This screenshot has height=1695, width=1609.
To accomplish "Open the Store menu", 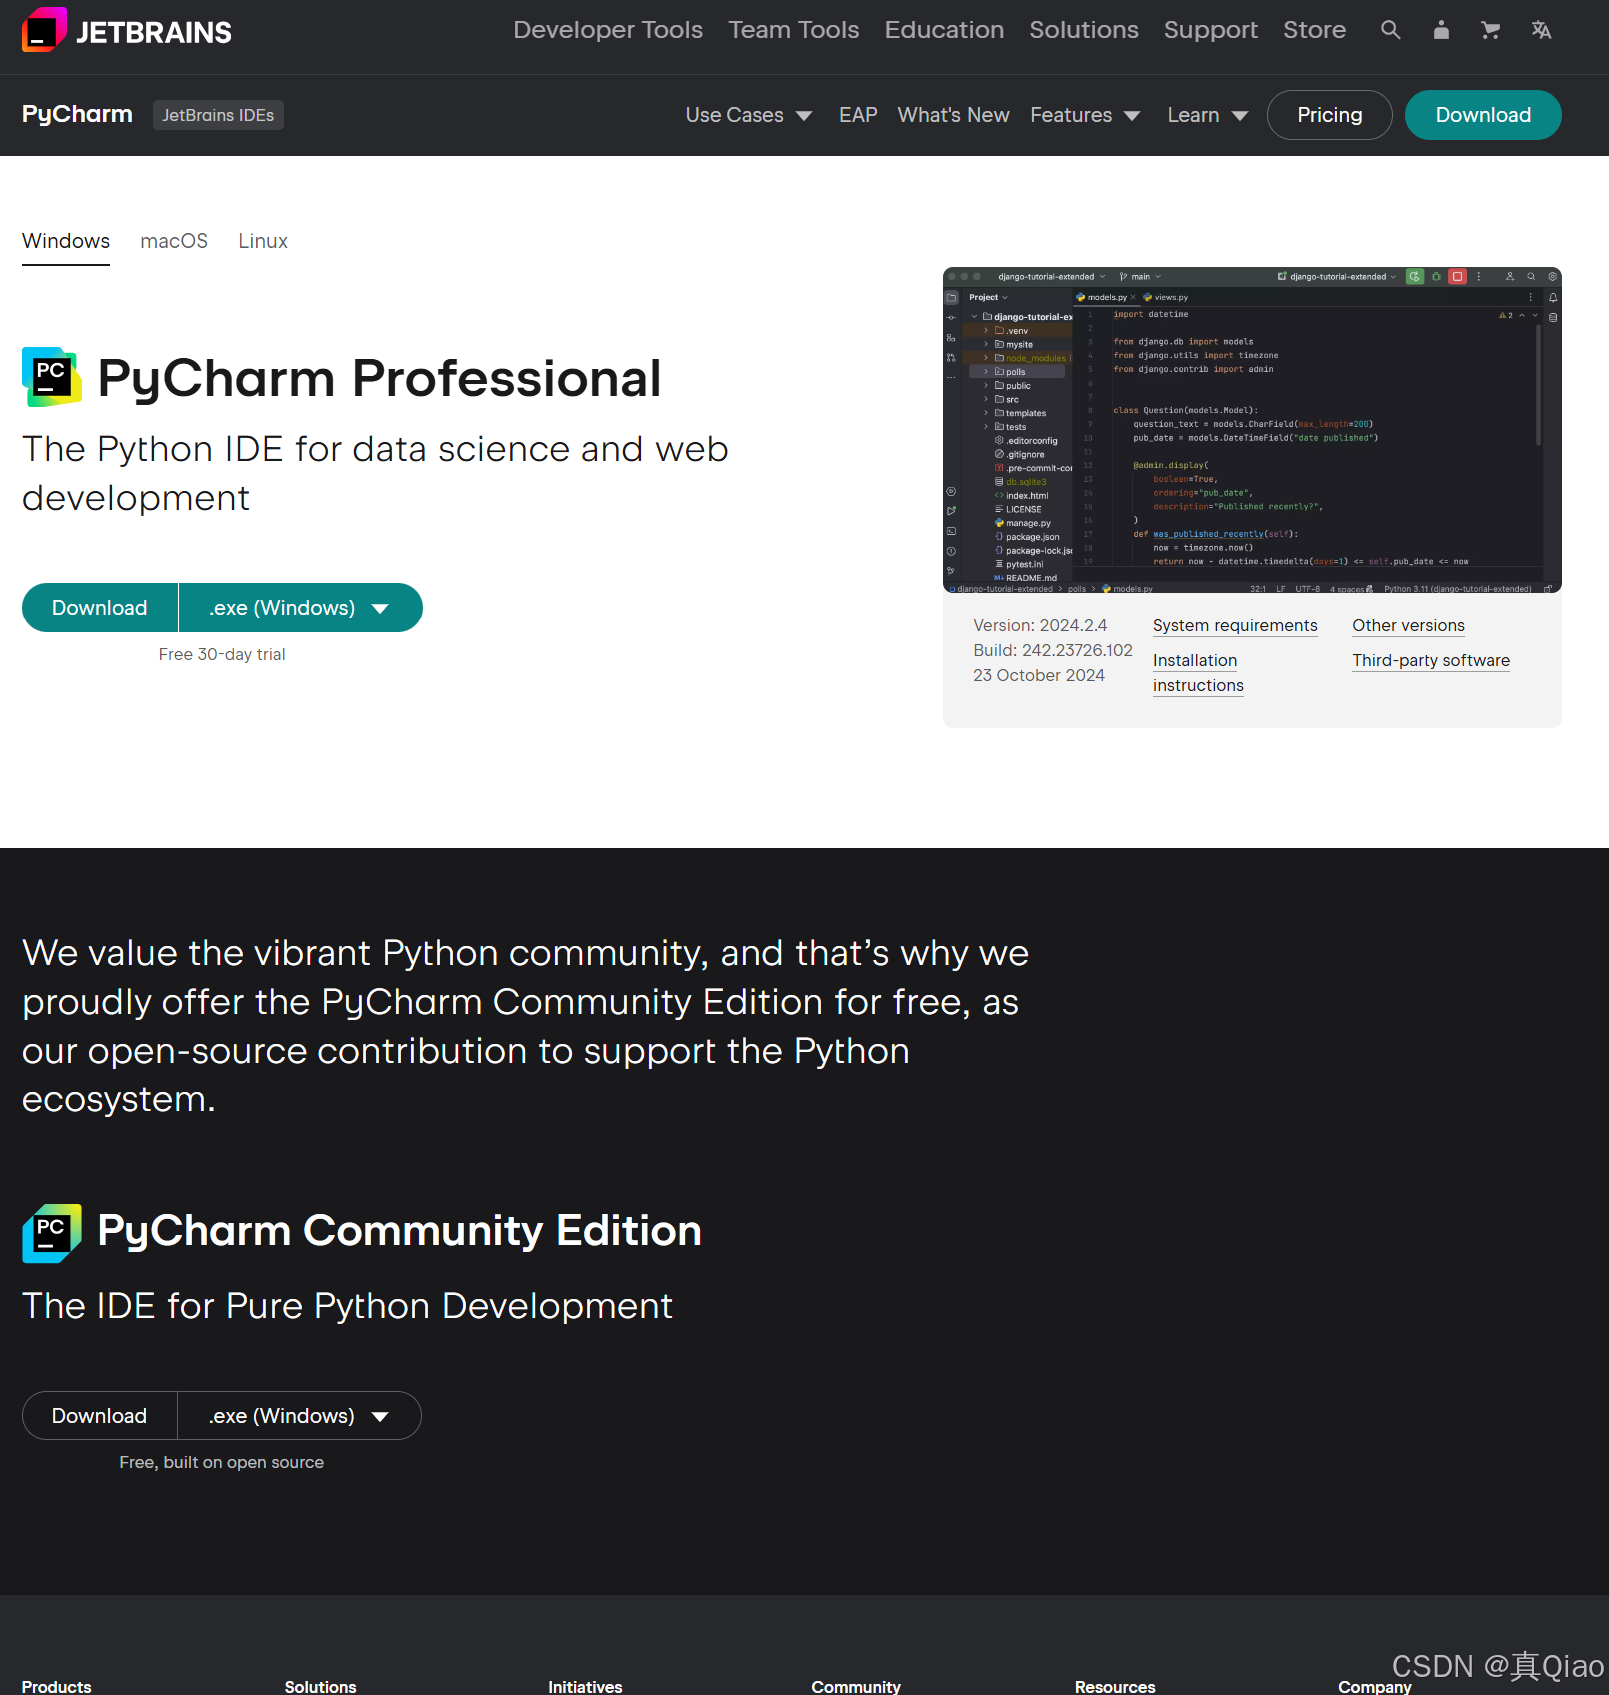I will (x=1314, y=30).
